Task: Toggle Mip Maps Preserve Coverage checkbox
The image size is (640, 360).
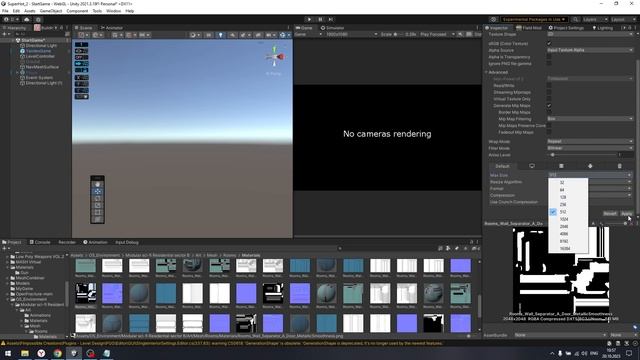Action: pos(549,125)
